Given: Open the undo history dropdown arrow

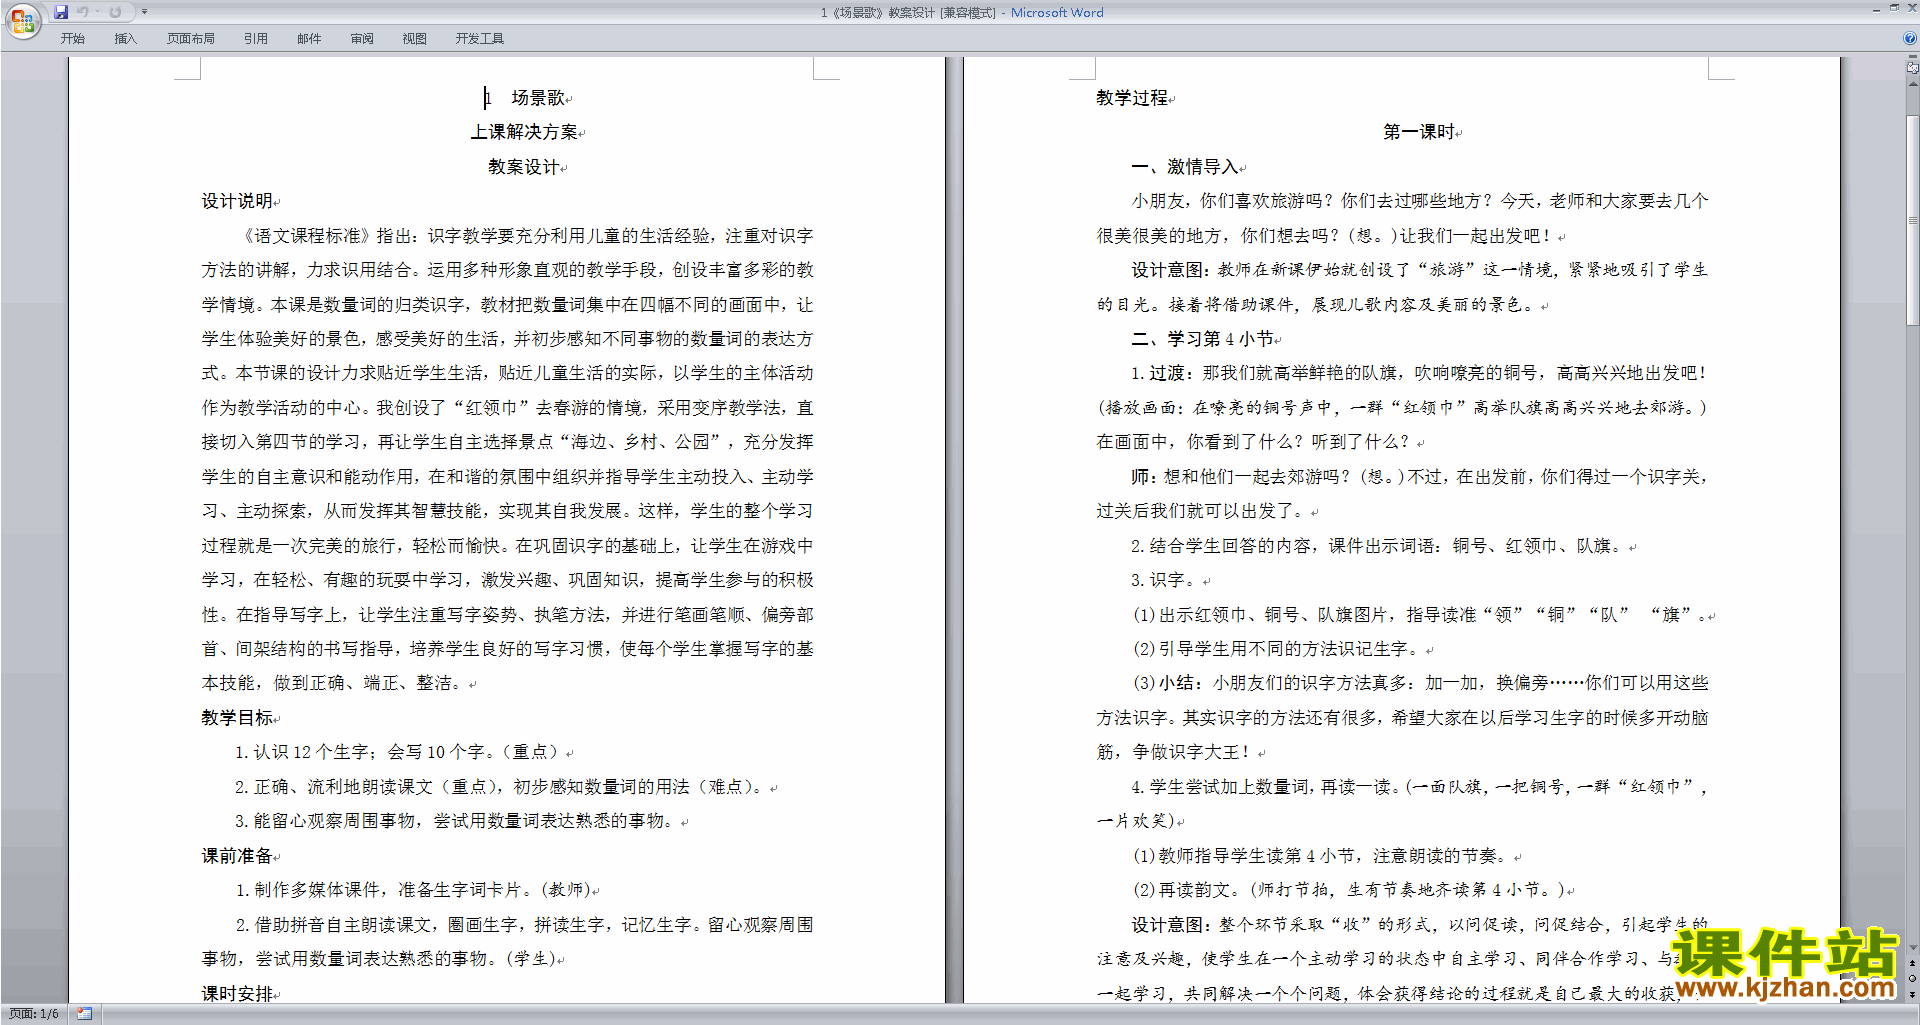Looking at the screenshot, I should click(97, 12).
